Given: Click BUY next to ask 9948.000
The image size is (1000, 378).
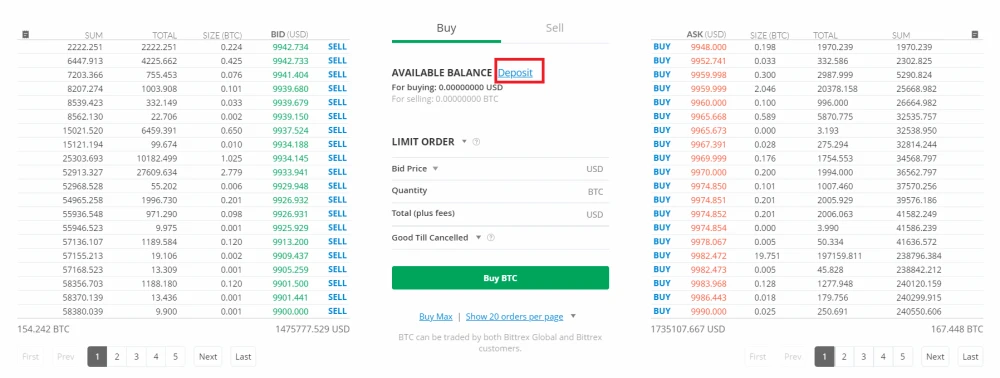Looking at the screenshot, I should pyautogui.click(x=662, y=47).
